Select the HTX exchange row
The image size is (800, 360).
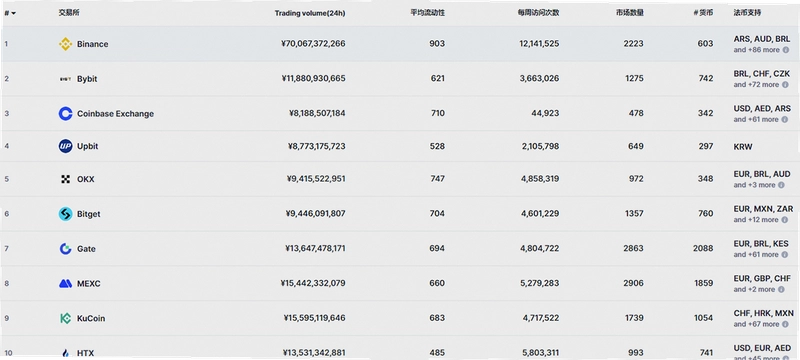(x=400, y=352)
